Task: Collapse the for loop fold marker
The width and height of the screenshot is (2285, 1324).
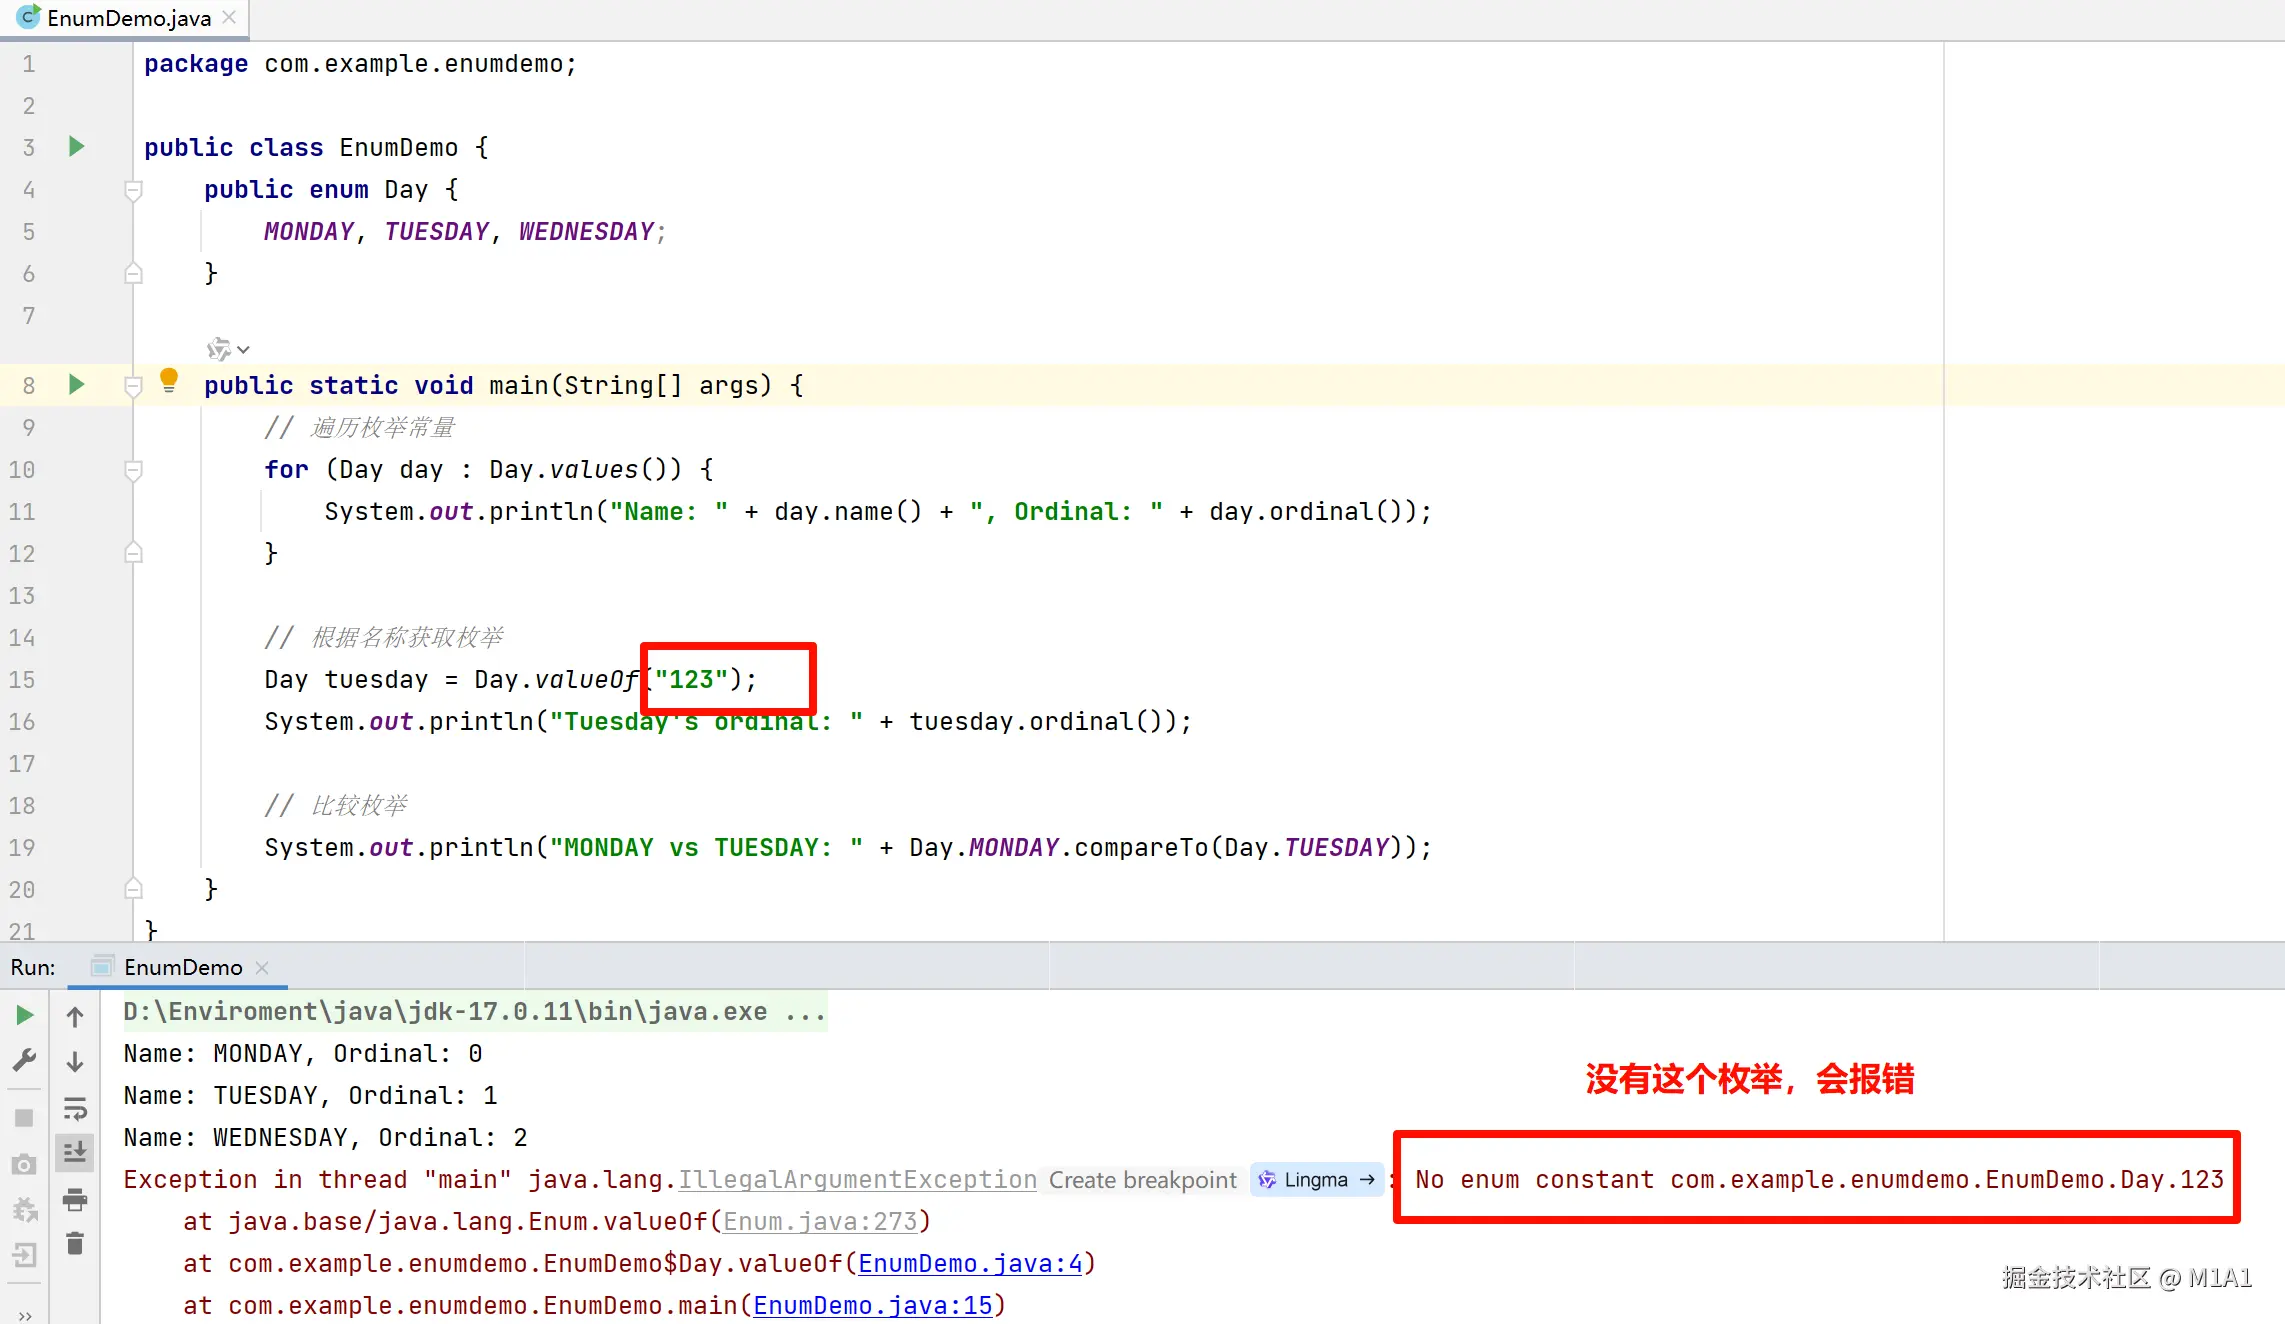Action: 133,470
